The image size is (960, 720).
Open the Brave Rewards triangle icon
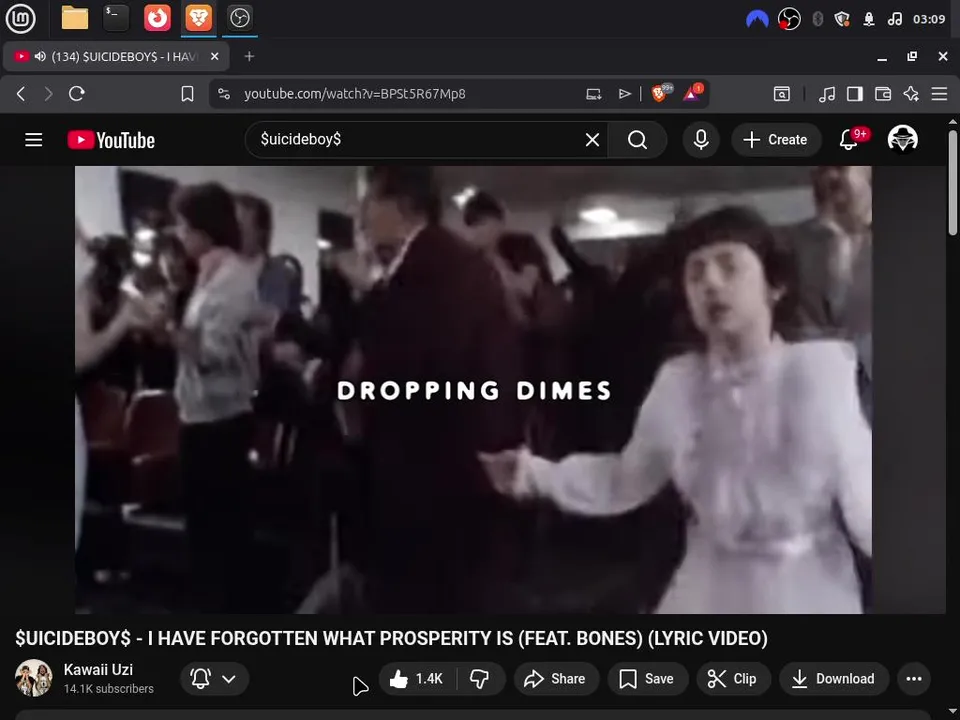(692, 93)
